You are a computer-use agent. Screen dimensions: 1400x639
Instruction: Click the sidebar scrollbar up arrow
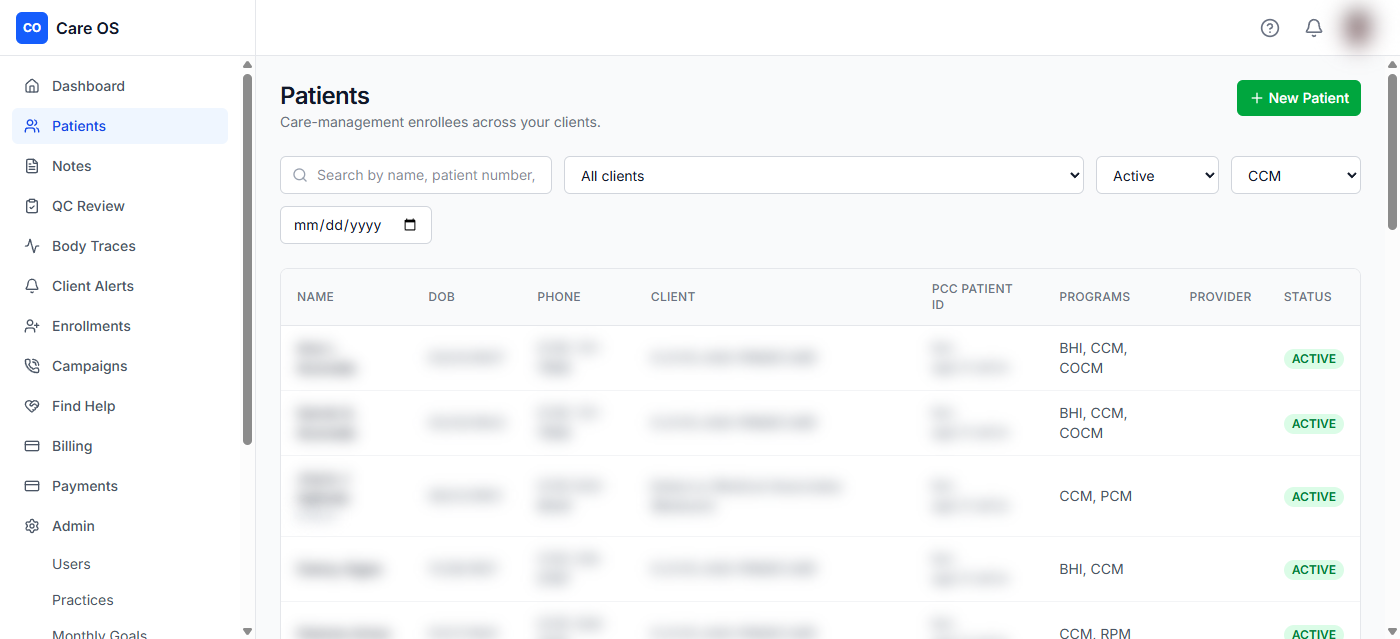click(247, 65)
